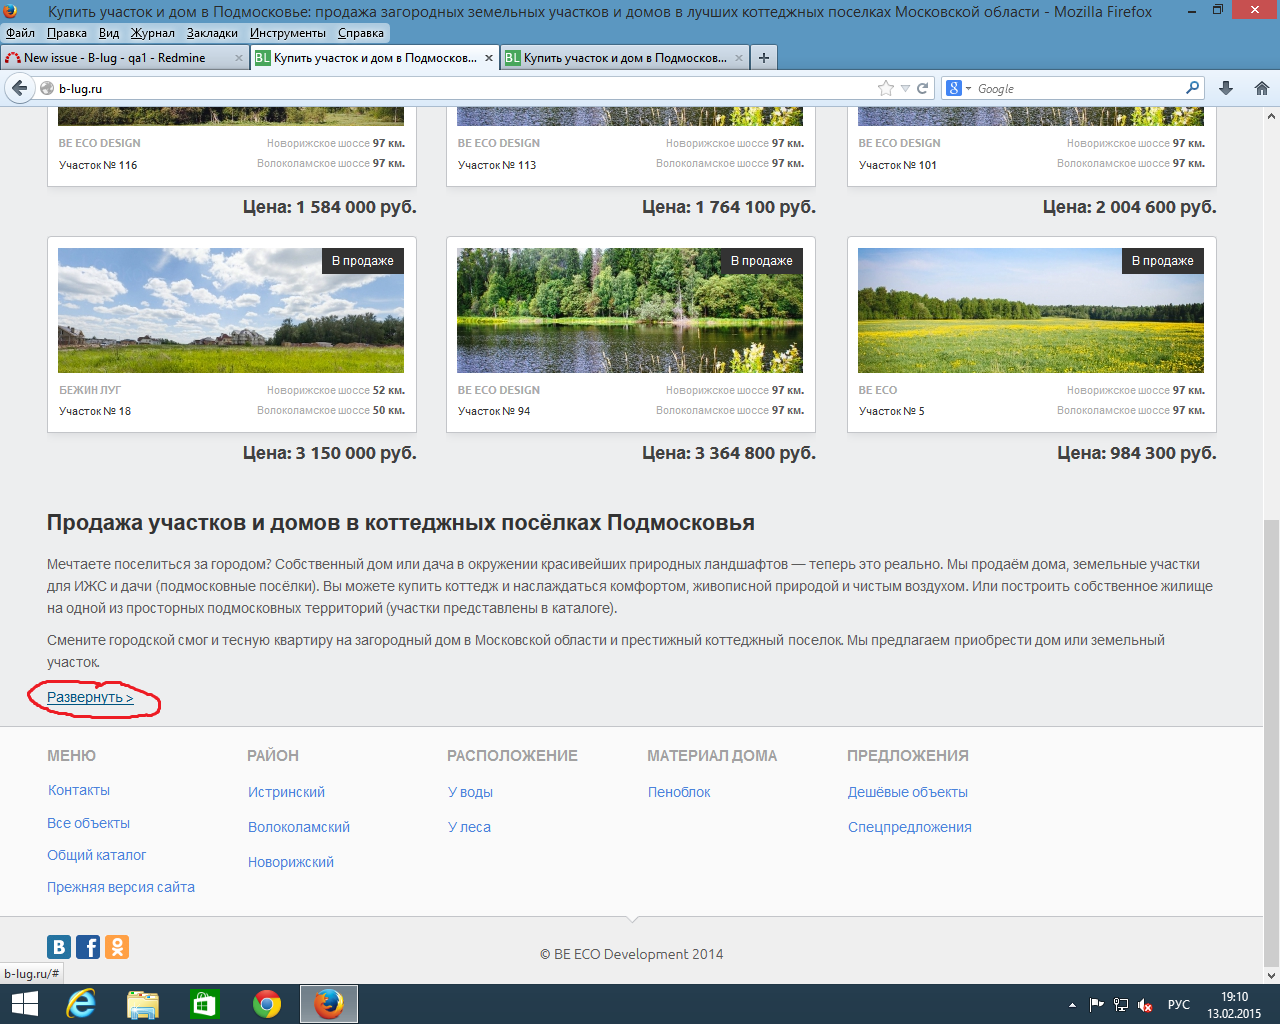Open the VKontakte social icon
The height and width of the screenshot is (1024, 1280).
click(59, 947)
